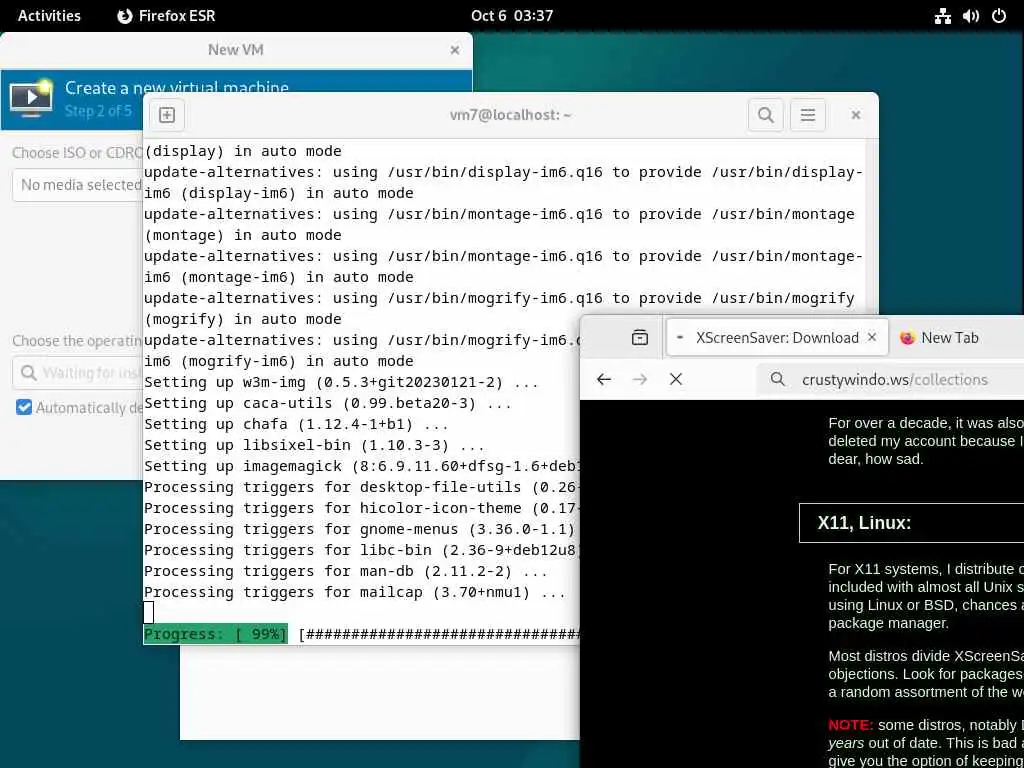This screenshot has width=1024, height=768.
Task: Click the line "Setting up libsixel-bin"
Action: 314,445
